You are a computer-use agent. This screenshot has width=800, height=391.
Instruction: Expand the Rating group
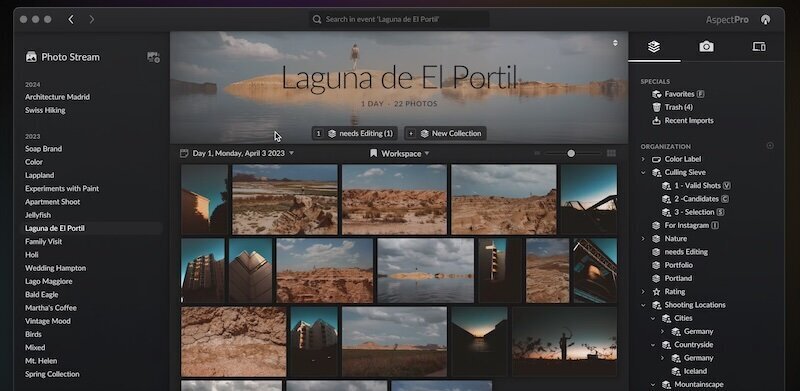pos(643,292)
